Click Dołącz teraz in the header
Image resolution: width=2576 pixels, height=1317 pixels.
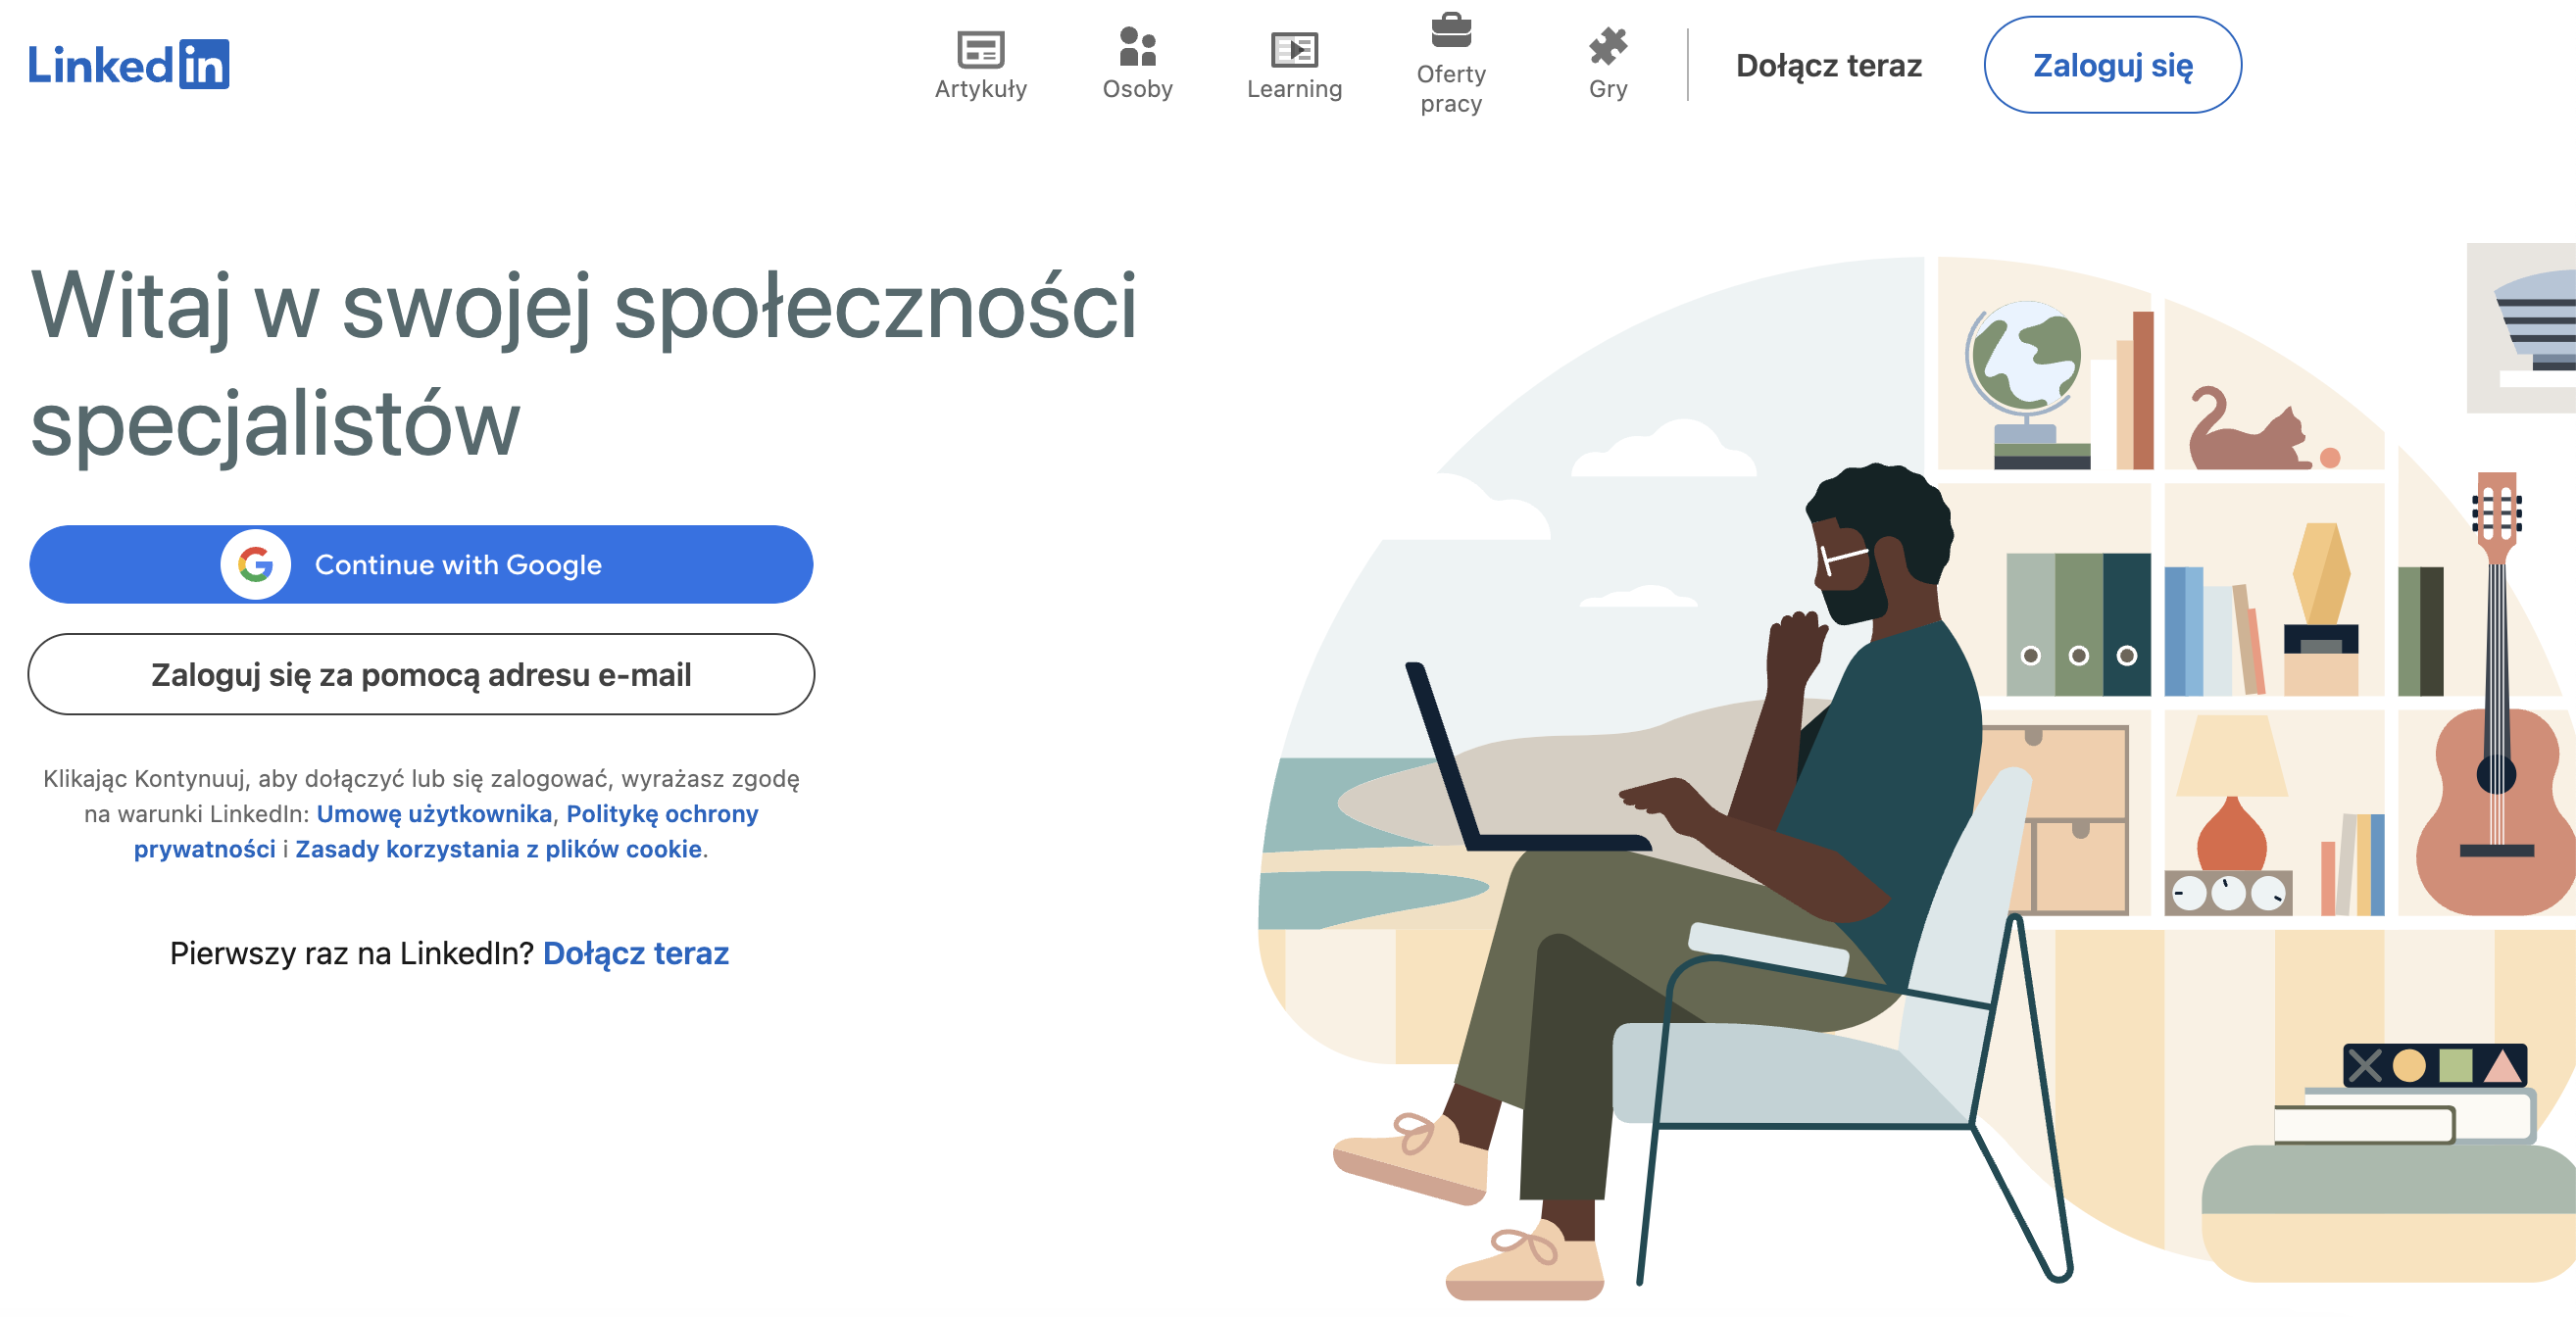pyautogui.click(x=1828, y=65)
